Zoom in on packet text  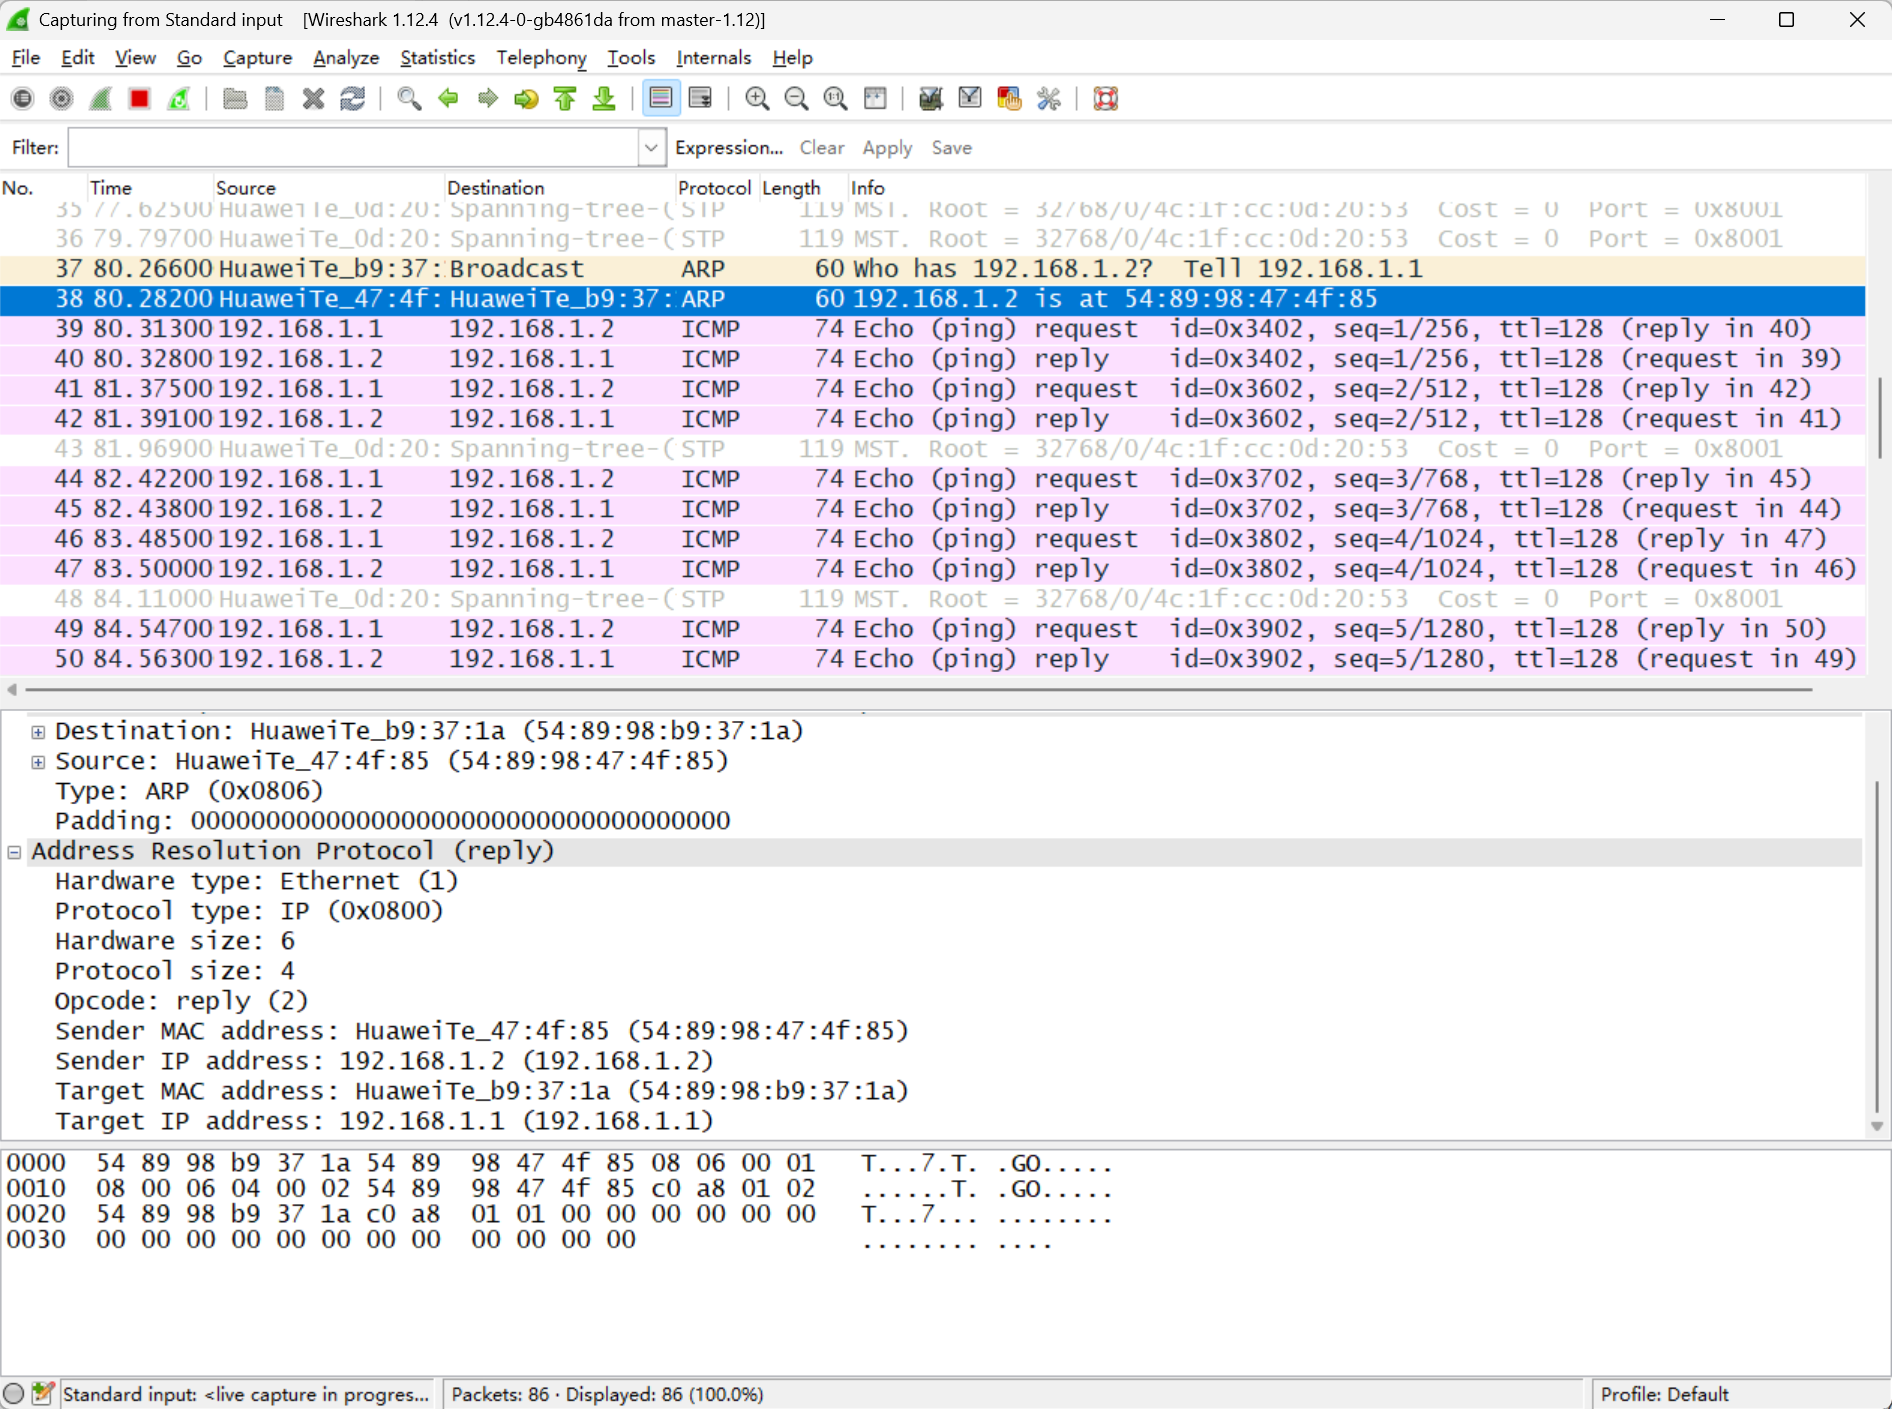click(x=757, y=98)
